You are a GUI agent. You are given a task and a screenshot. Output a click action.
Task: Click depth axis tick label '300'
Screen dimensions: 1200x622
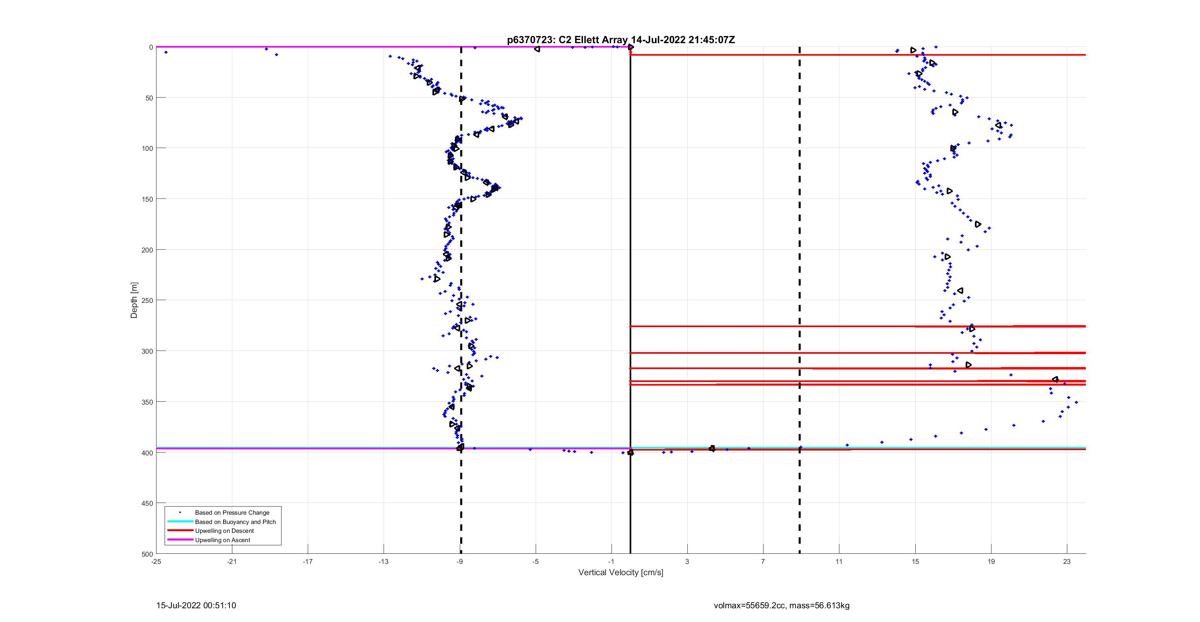click(146, 351)
